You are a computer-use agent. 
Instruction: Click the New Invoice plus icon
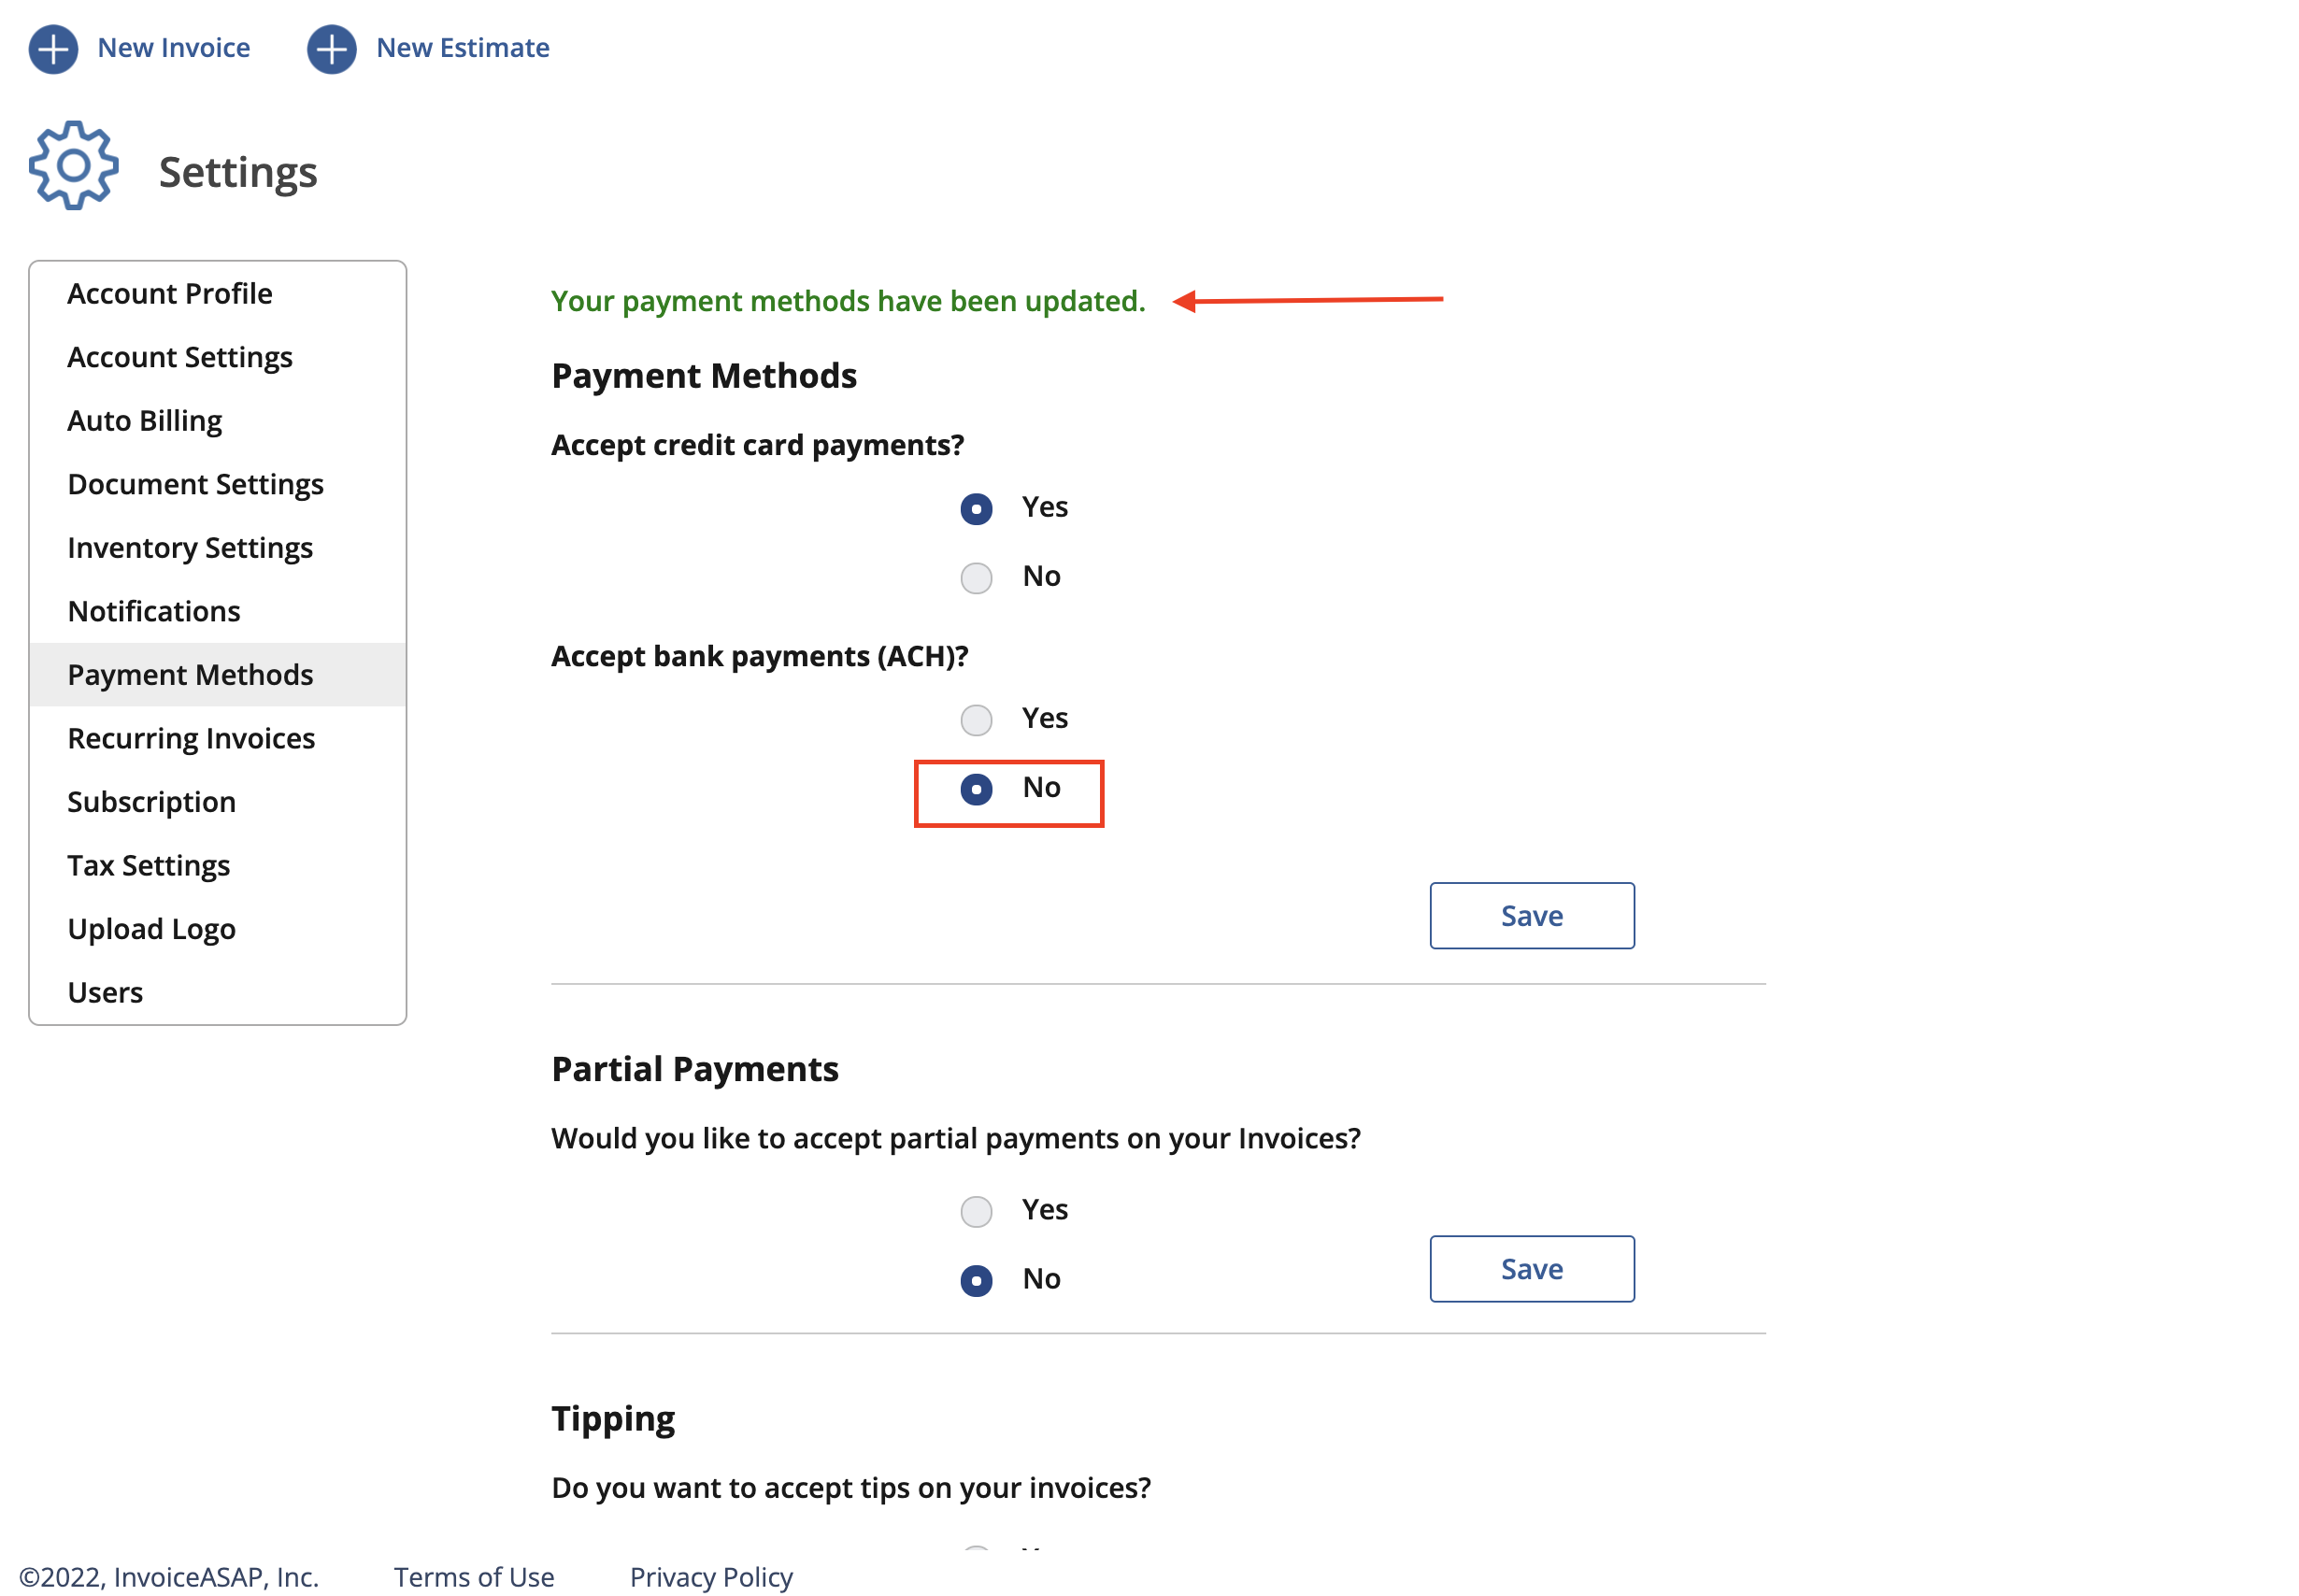point(53,49)
